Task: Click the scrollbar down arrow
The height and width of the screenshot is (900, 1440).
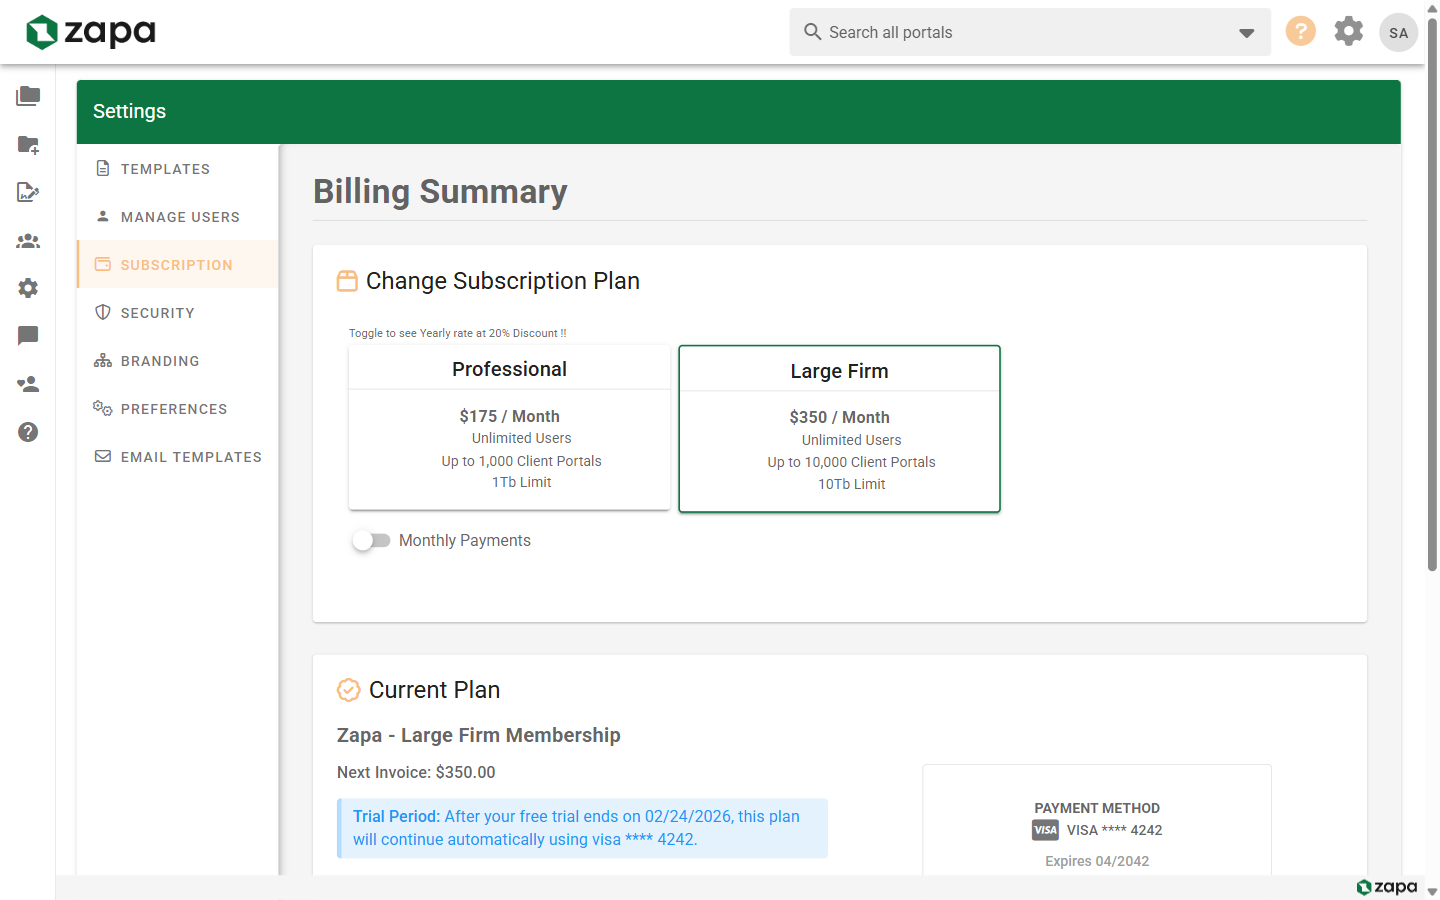Action: pyautogui.click(x=1432, y=891)
